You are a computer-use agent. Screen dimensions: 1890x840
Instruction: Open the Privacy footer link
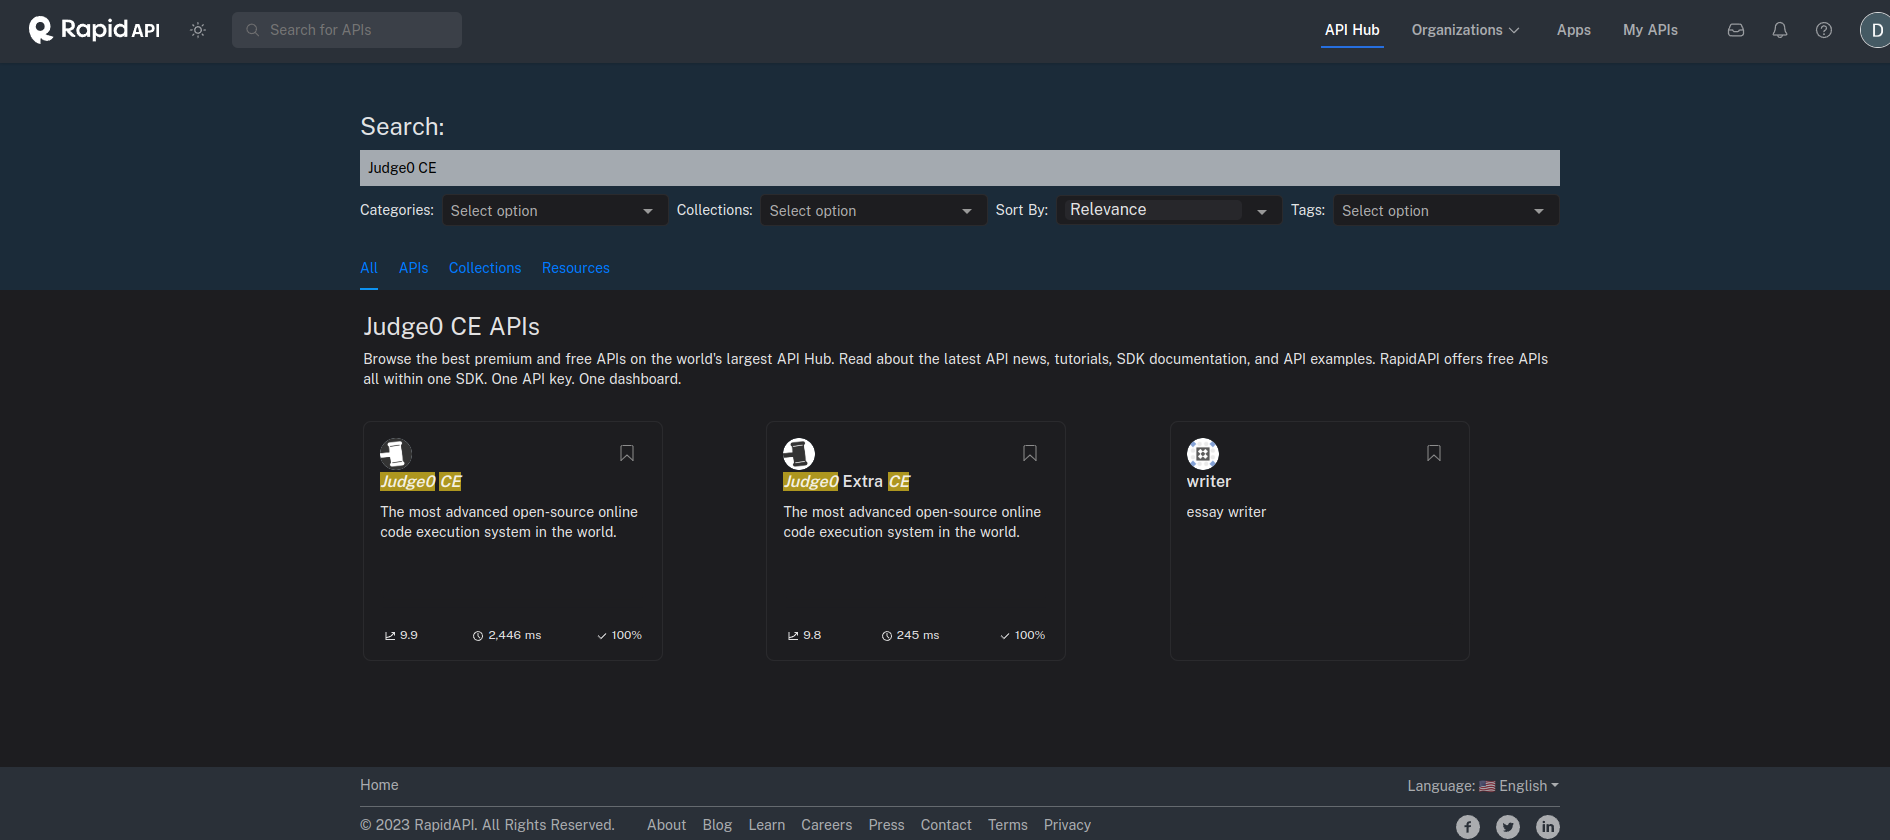1067,825
